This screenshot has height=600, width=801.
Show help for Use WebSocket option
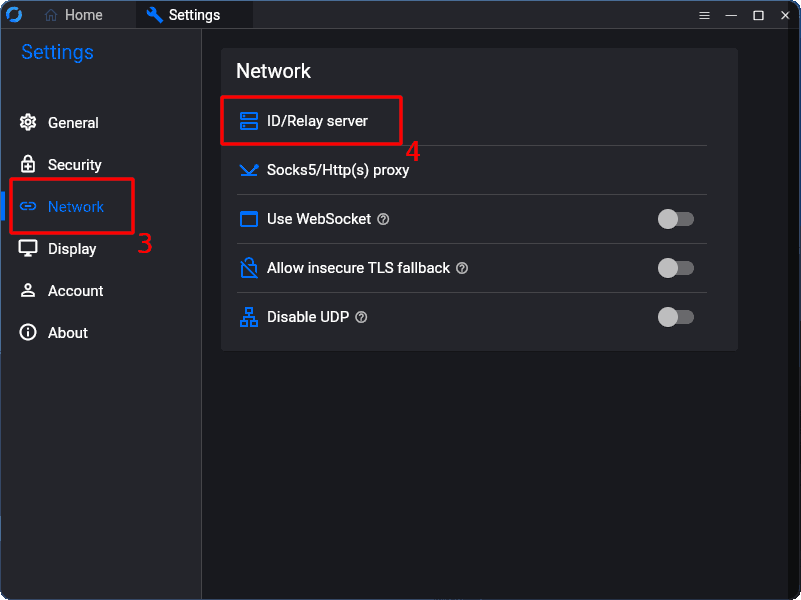[383, 219]
